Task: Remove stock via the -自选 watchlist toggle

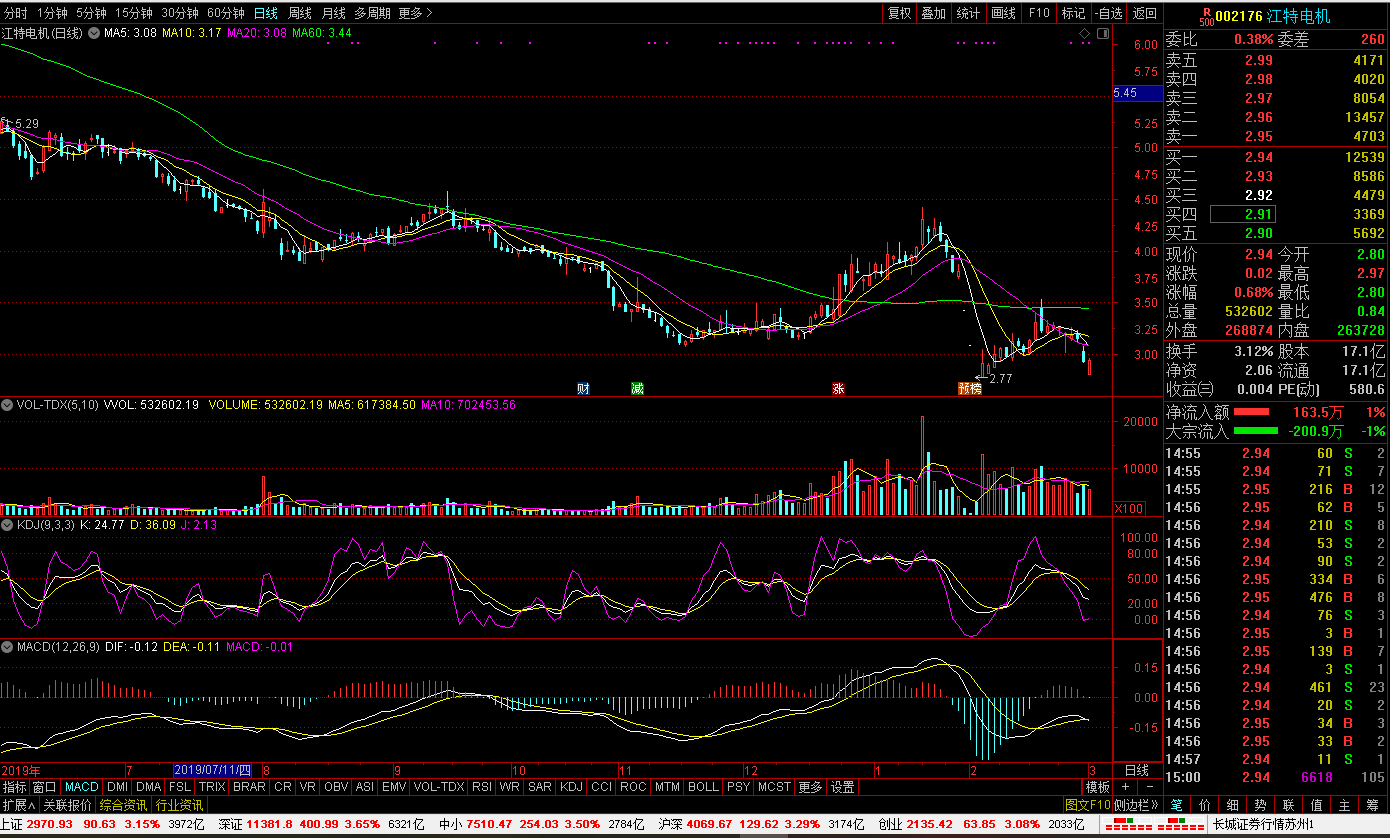Action: (1108, 13)
